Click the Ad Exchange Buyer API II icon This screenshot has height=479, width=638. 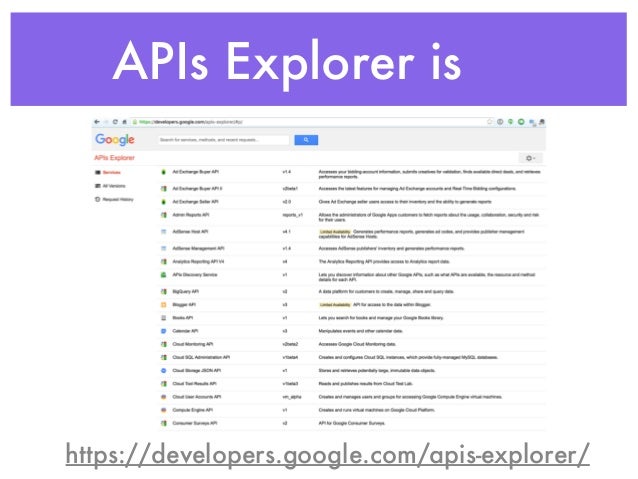[x=164, y=189]
